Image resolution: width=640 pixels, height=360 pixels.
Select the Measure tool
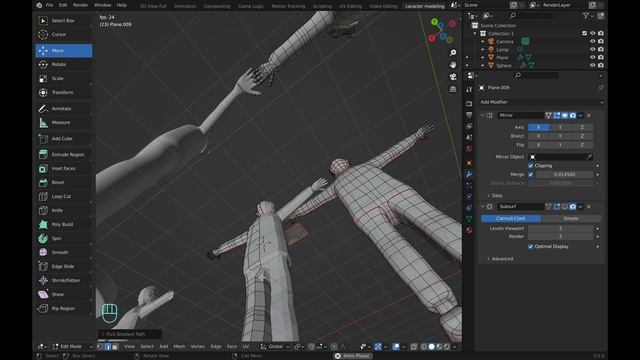coord(64,122)
